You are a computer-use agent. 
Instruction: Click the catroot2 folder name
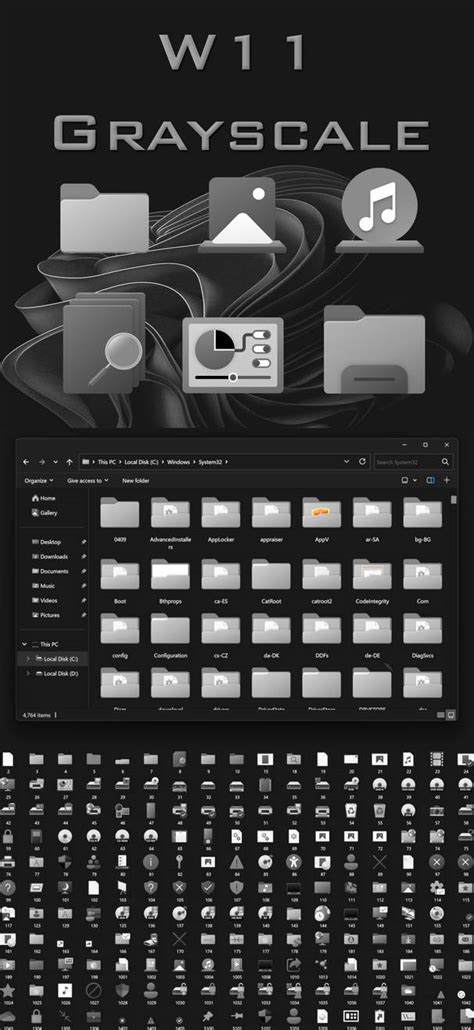[x=322, y=601]
